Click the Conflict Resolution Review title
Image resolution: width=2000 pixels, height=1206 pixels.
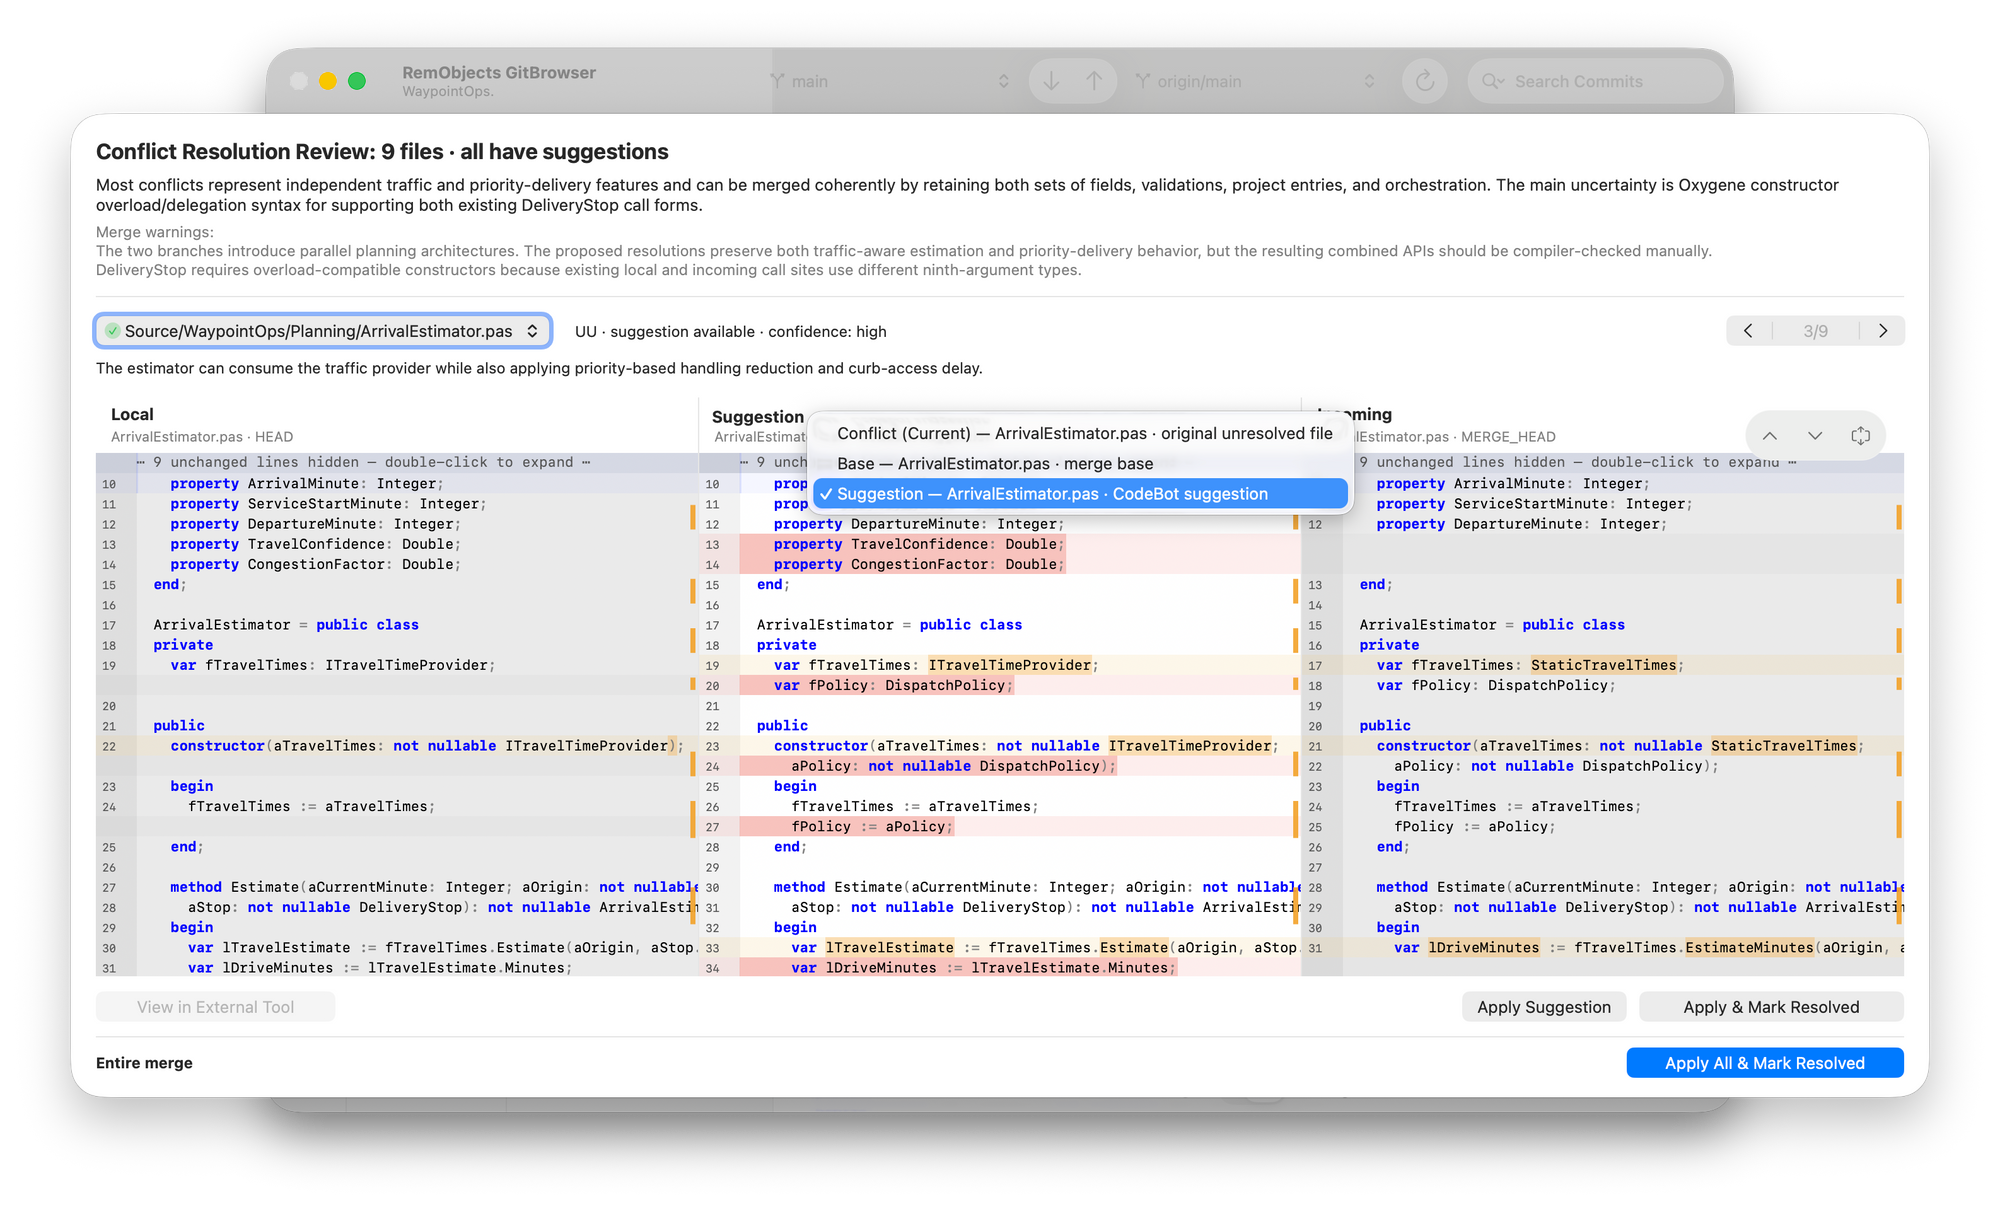point(382,152)
